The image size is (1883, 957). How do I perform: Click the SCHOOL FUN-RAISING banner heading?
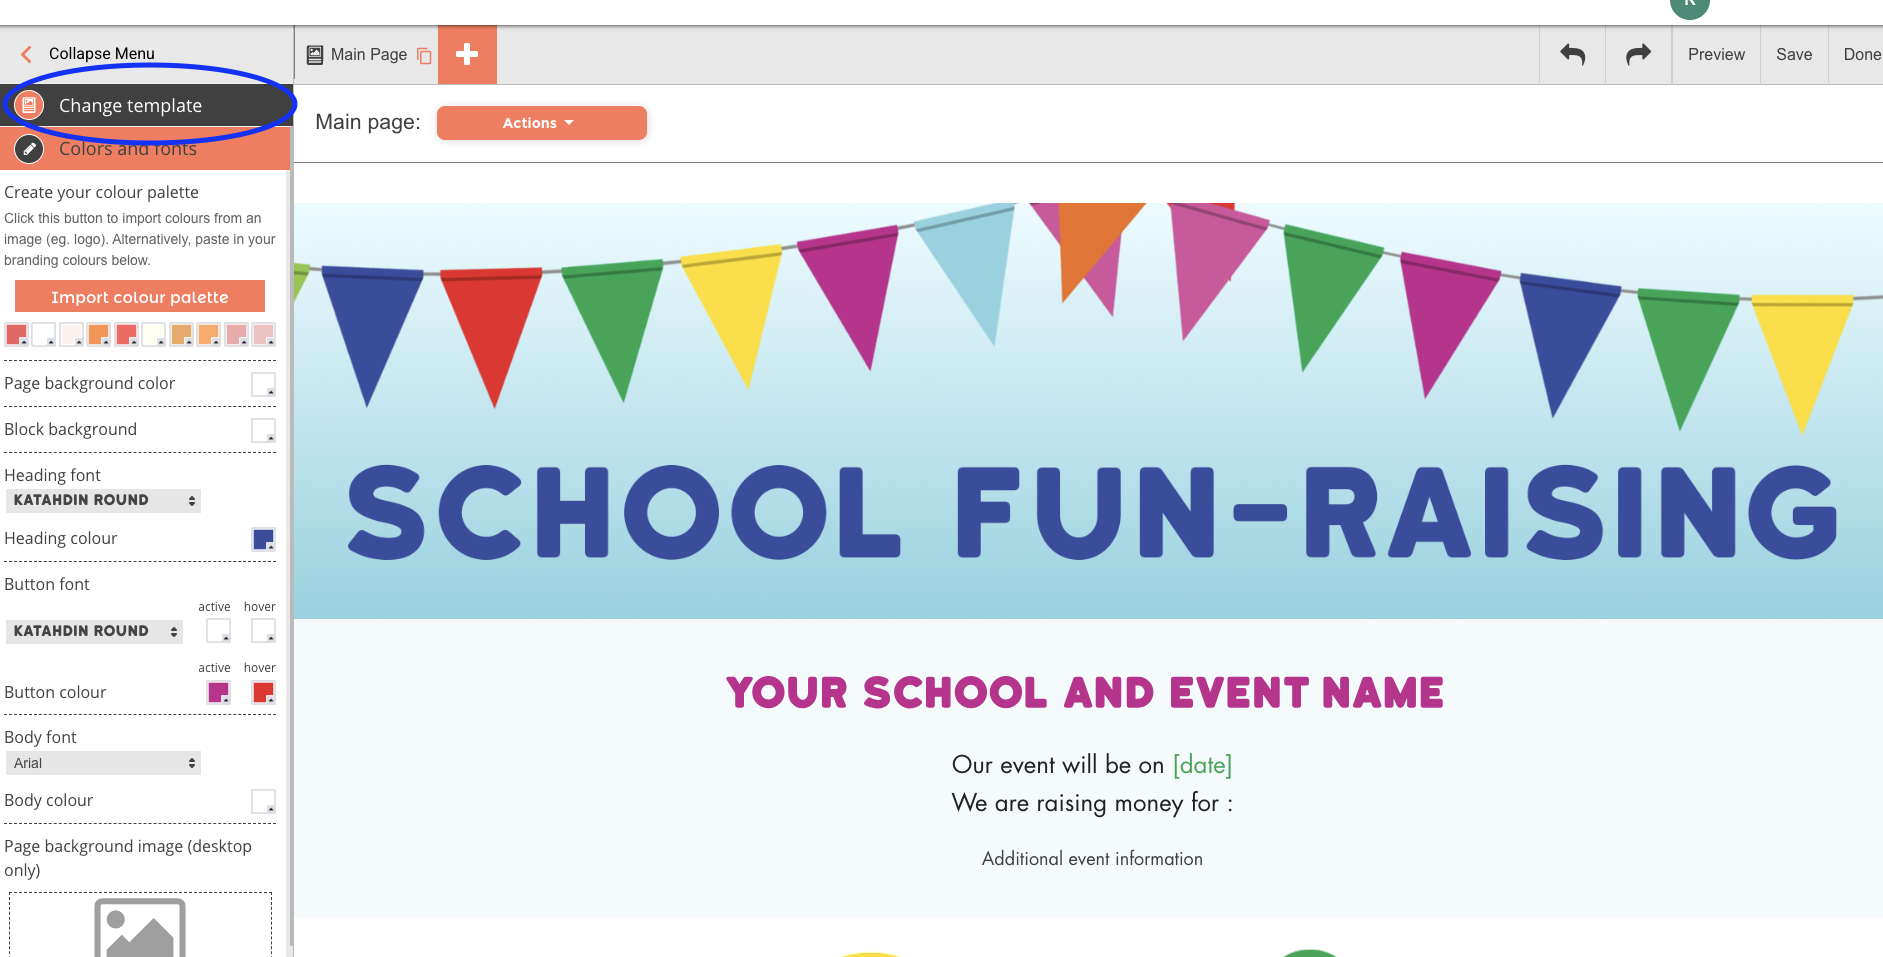1092,511
